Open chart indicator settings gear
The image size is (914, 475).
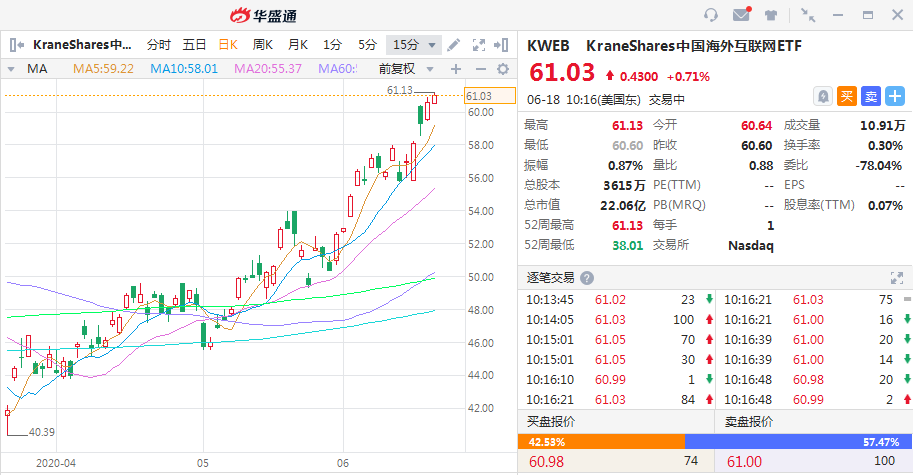pyautogui.click(x=503, y=69)
